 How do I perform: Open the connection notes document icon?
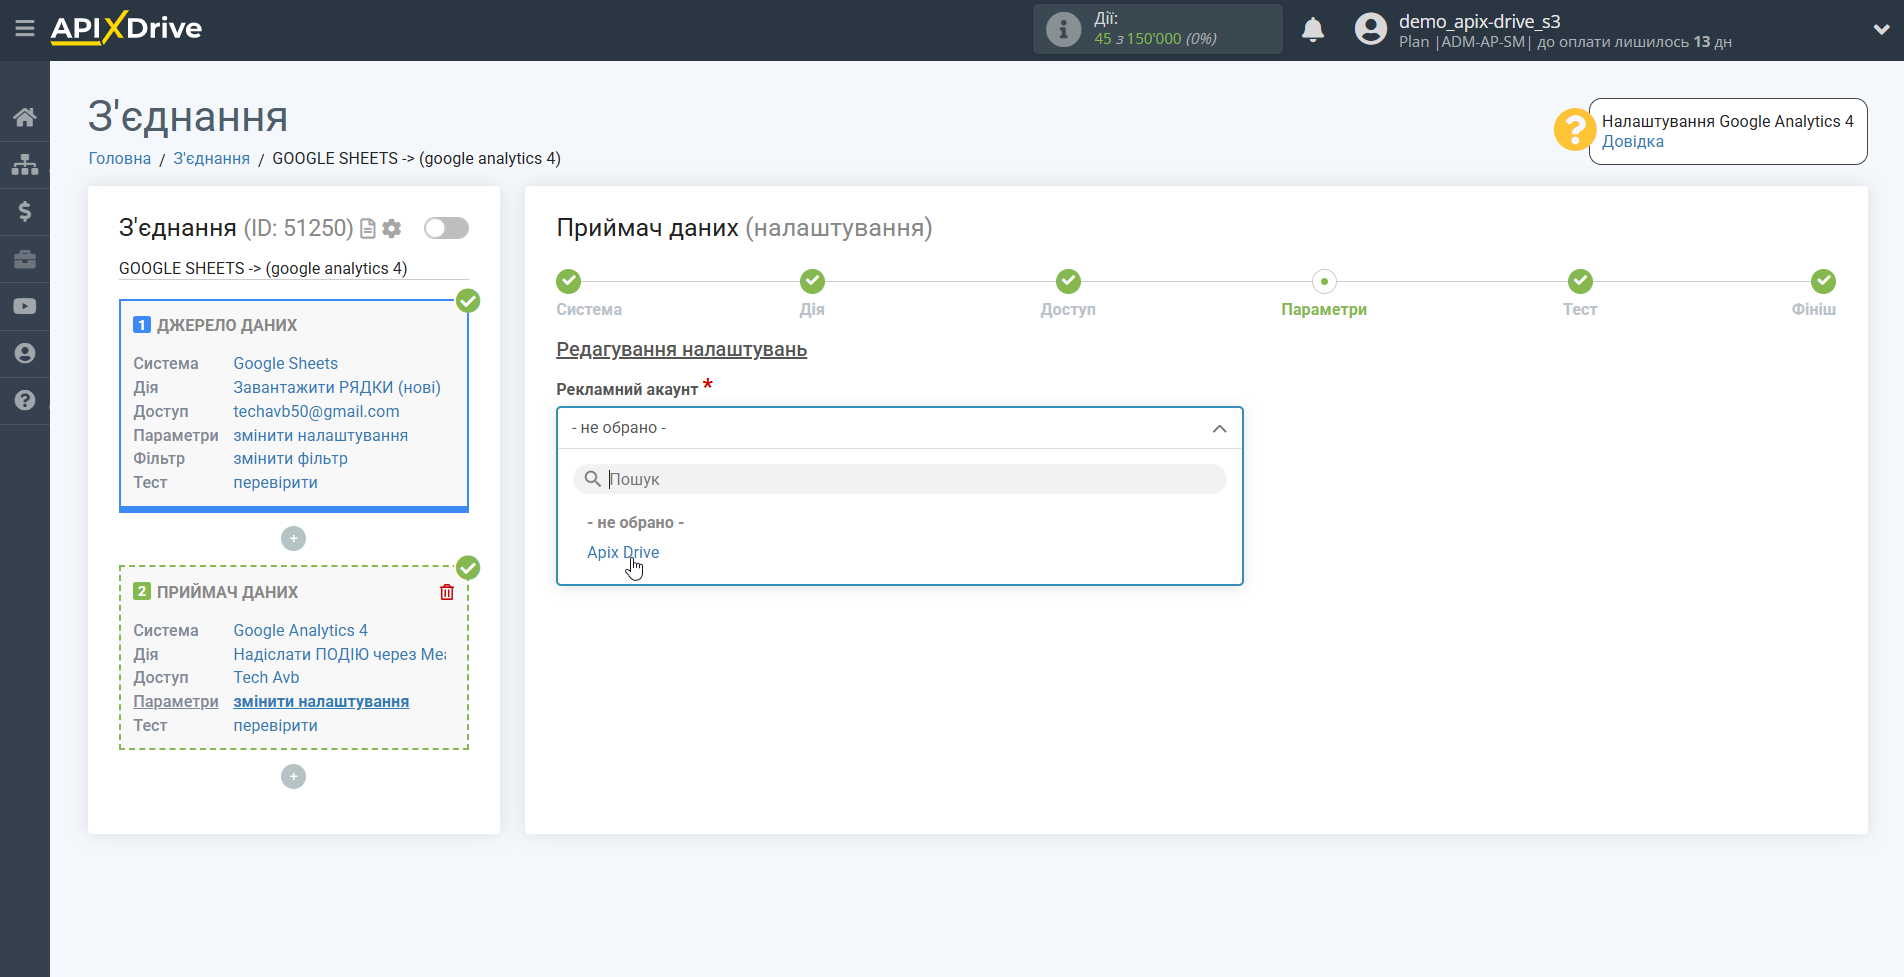click(x=368, y=229)
